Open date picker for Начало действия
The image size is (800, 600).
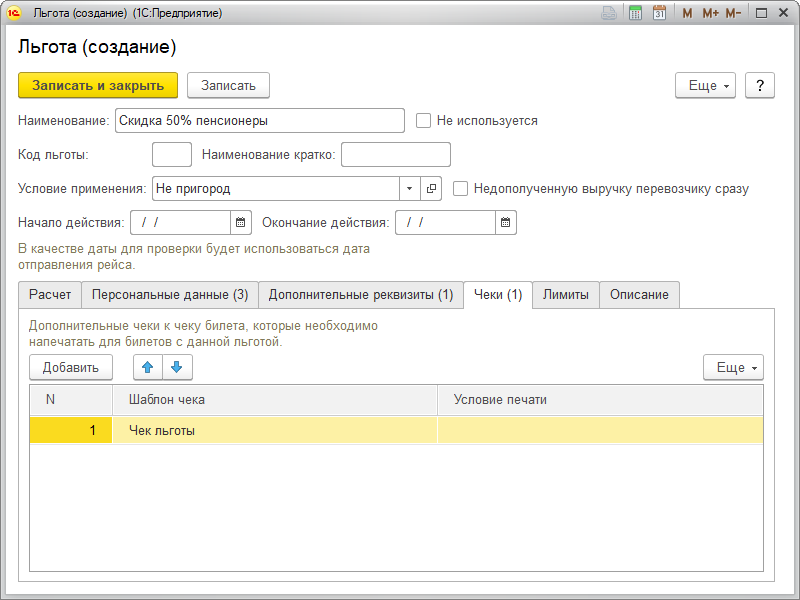(x=240, y=222)
